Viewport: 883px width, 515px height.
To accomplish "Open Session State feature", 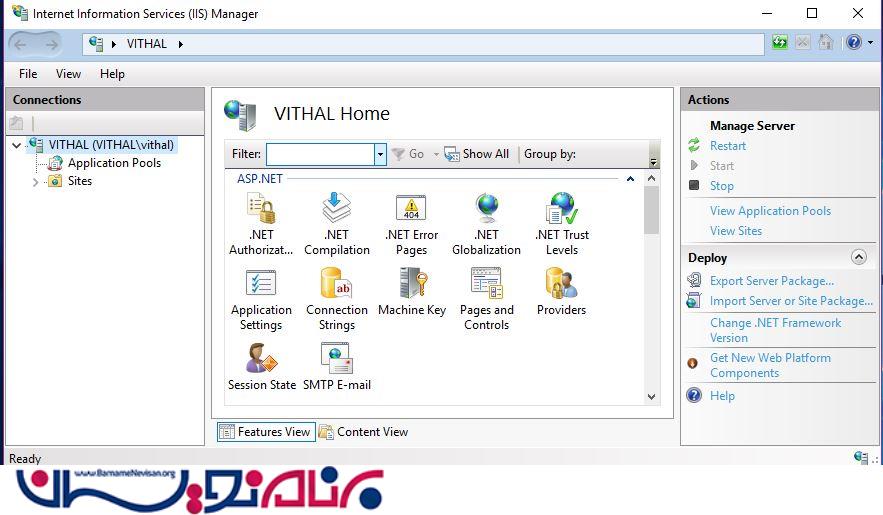I will (x=261, y=366).
